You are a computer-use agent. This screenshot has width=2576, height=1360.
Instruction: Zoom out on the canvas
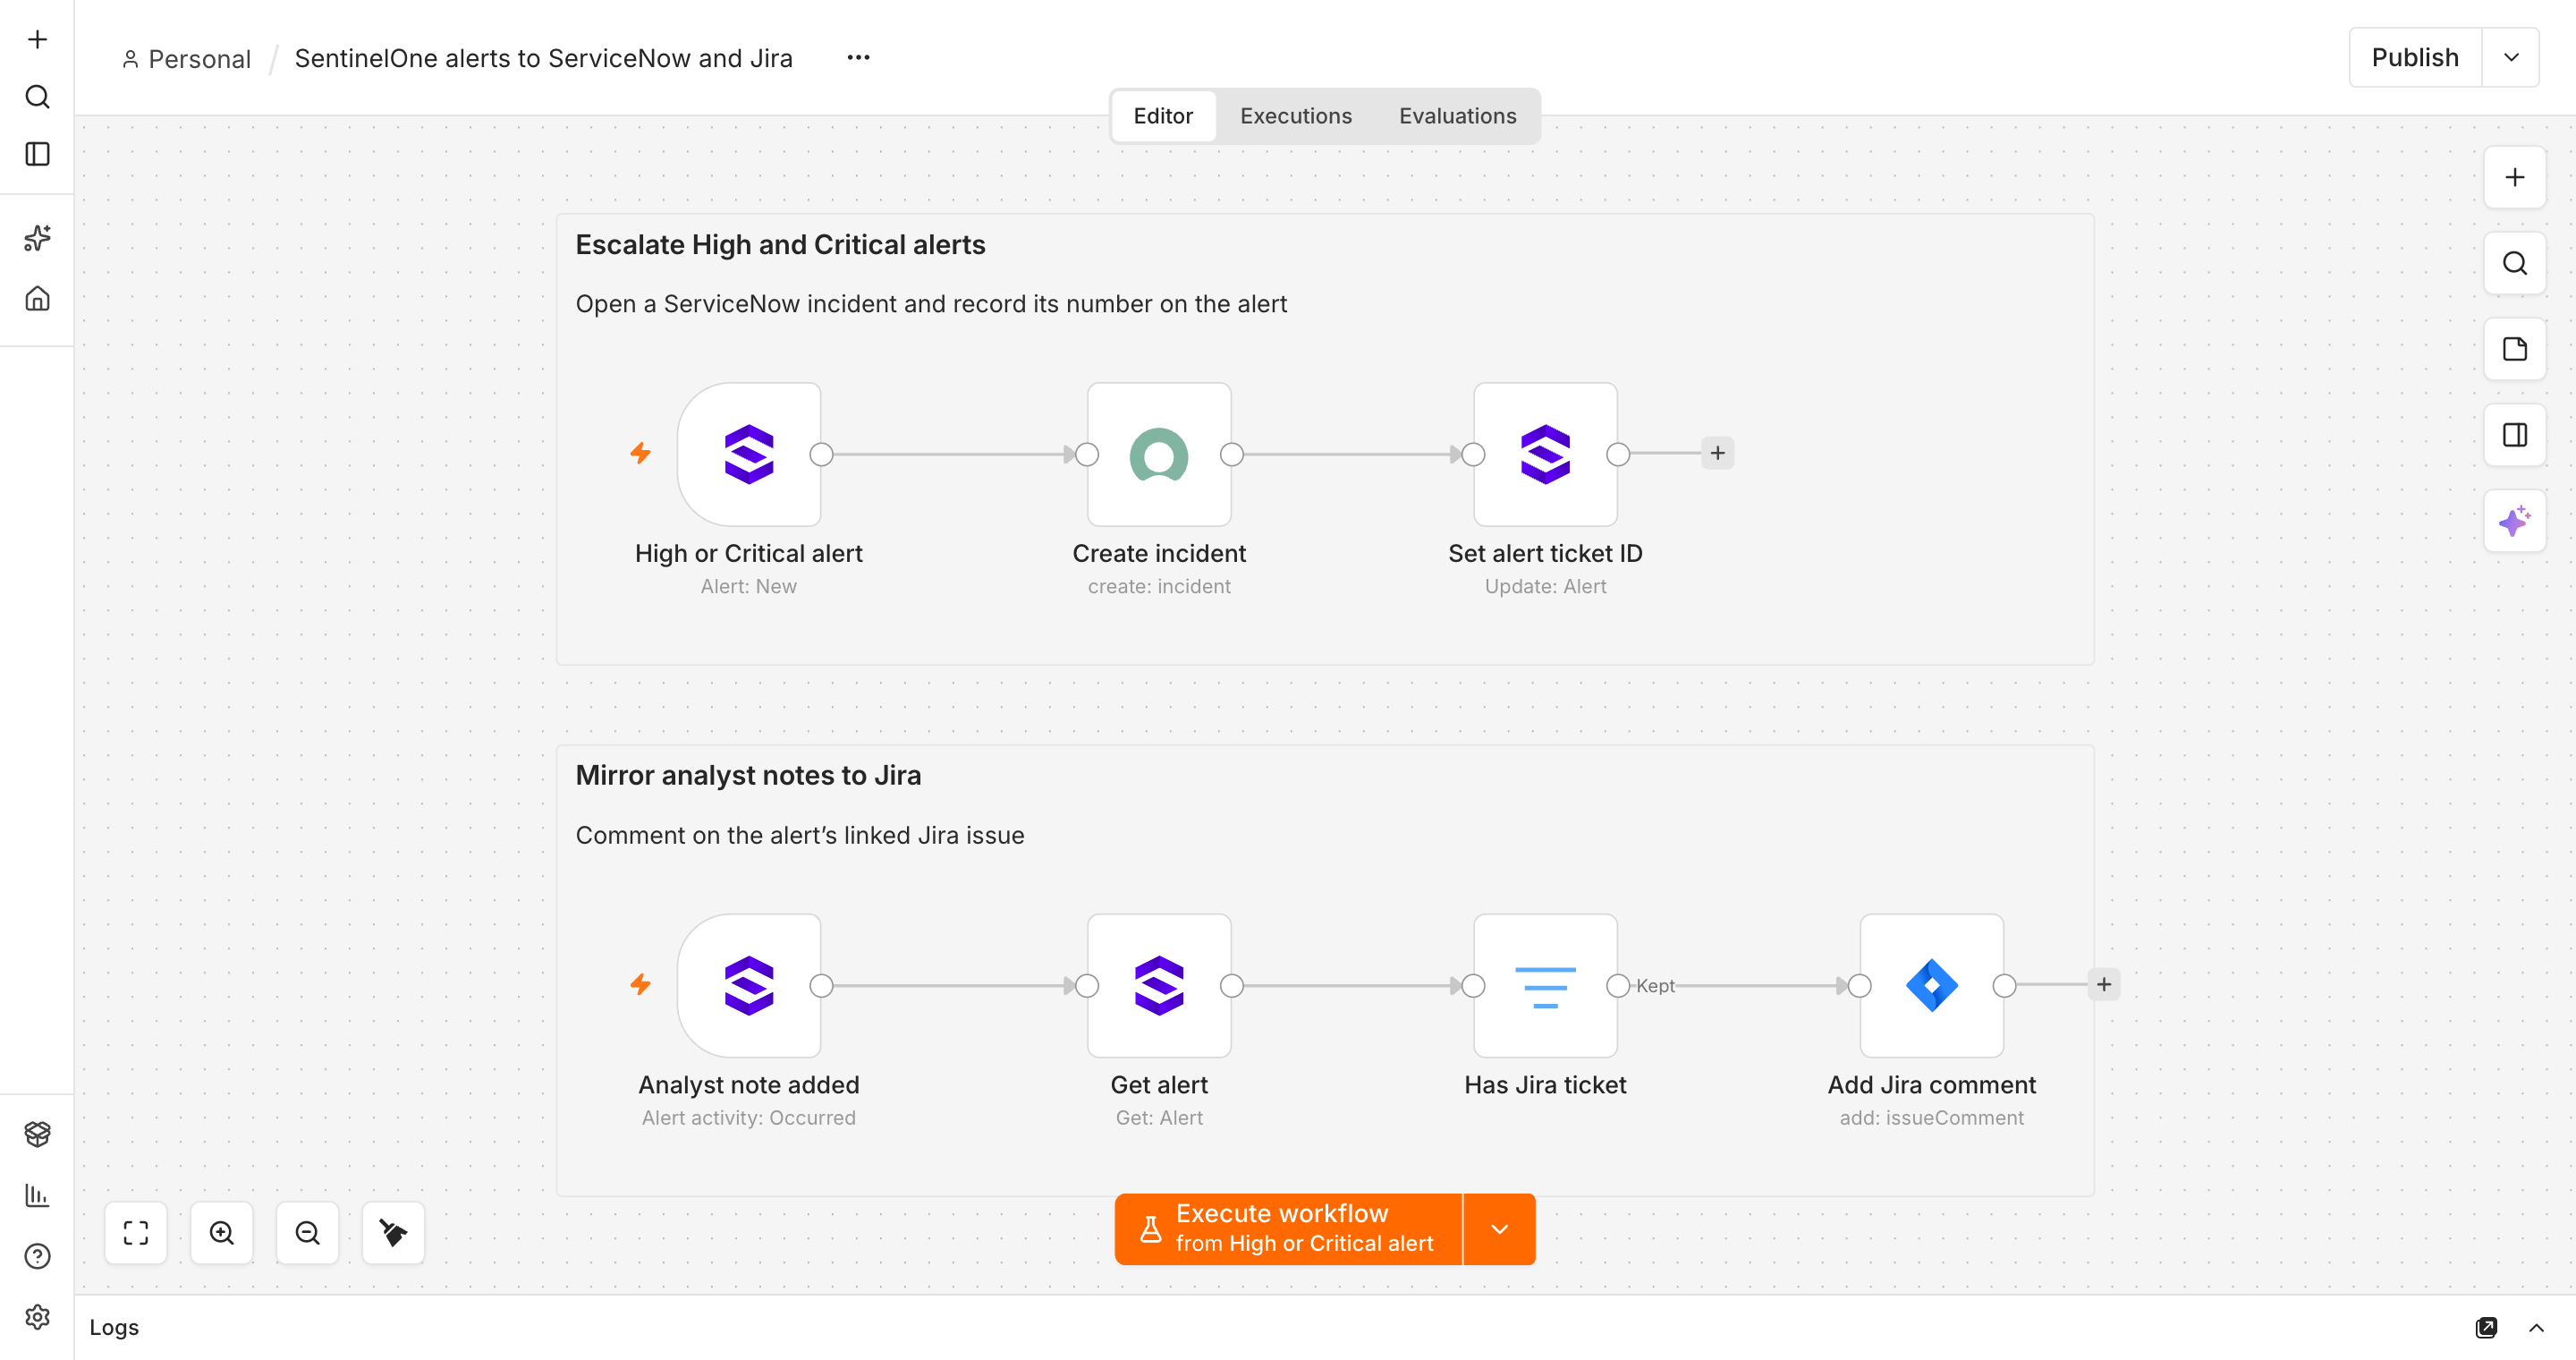[308, 1233]
